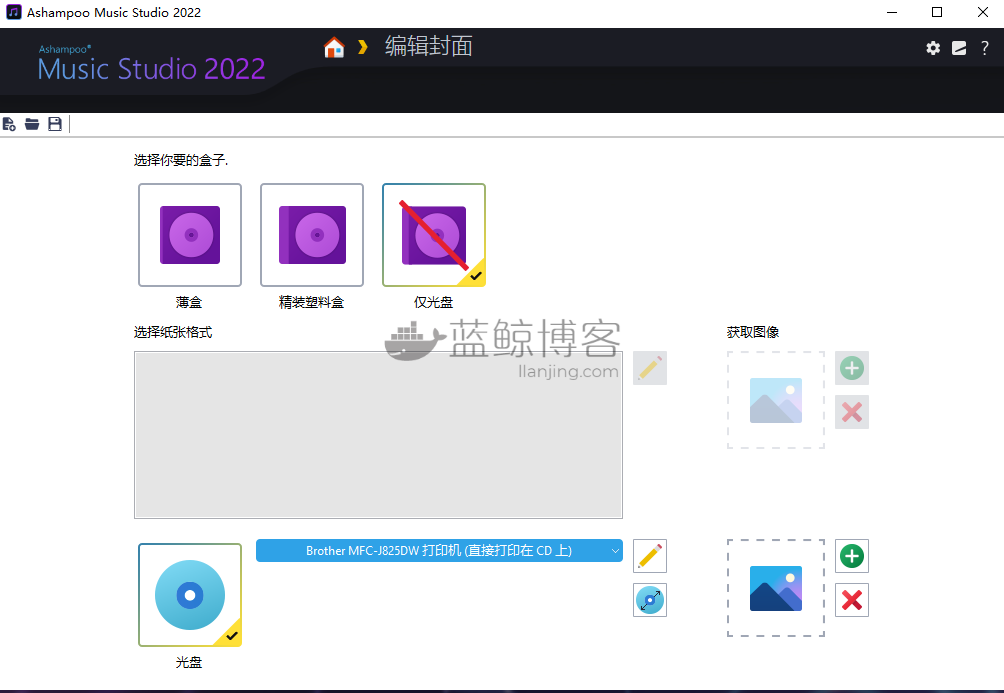The height and width of the screenshot is (693, 1004).
Task: Click the question mark help icon
Action: tap(984, 48)
